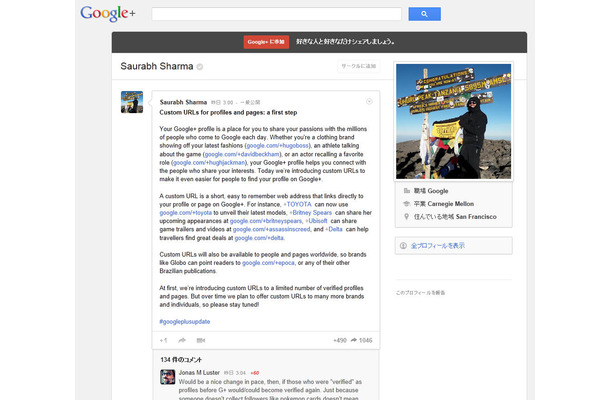Open the google.com/+delta link
This screenshot has width=610, height=400.
(x=259, y=238)
